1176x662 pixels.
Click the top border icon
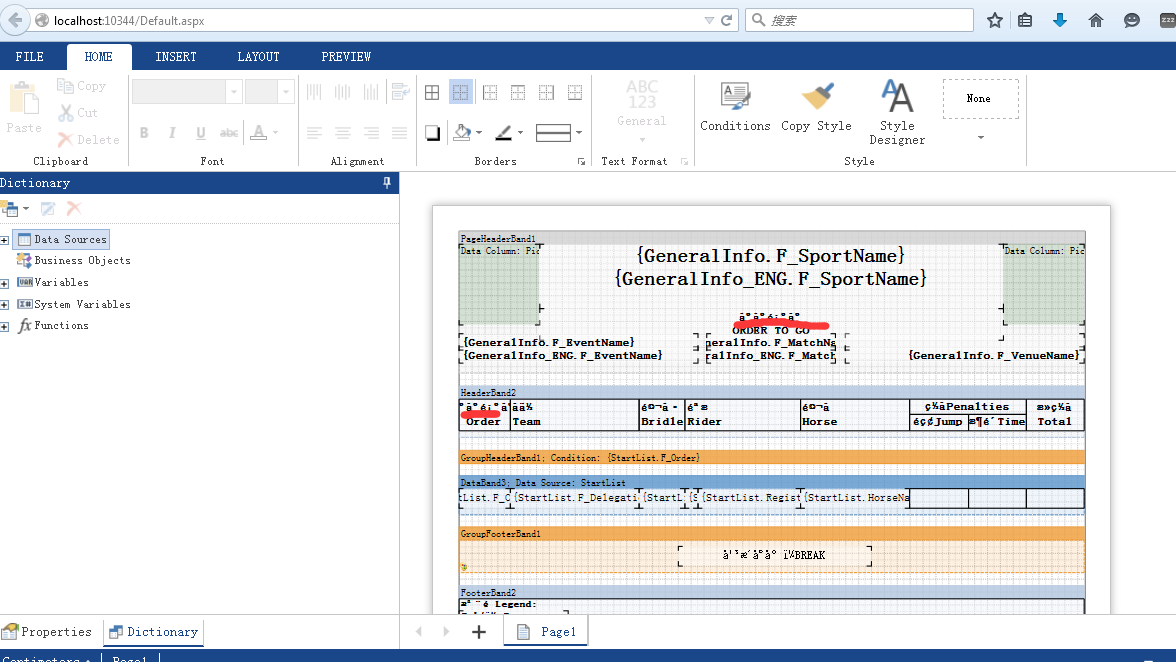(518, 92)
